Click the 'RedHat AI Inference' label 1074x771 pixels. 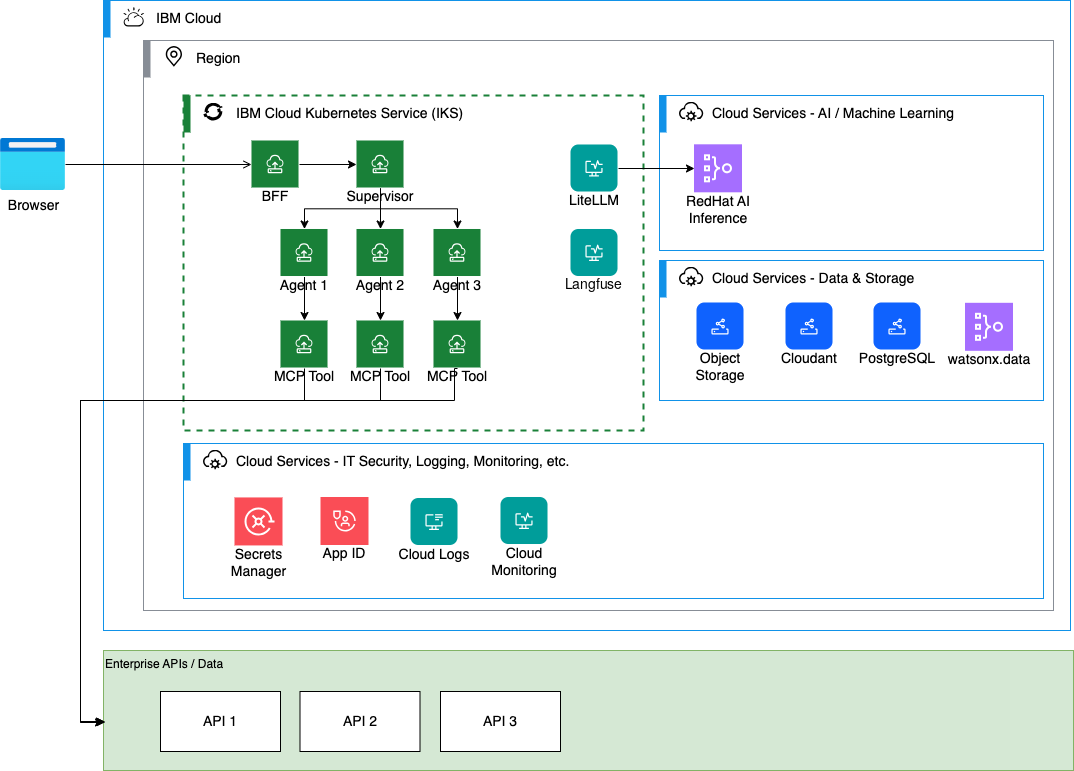[718, 210]
